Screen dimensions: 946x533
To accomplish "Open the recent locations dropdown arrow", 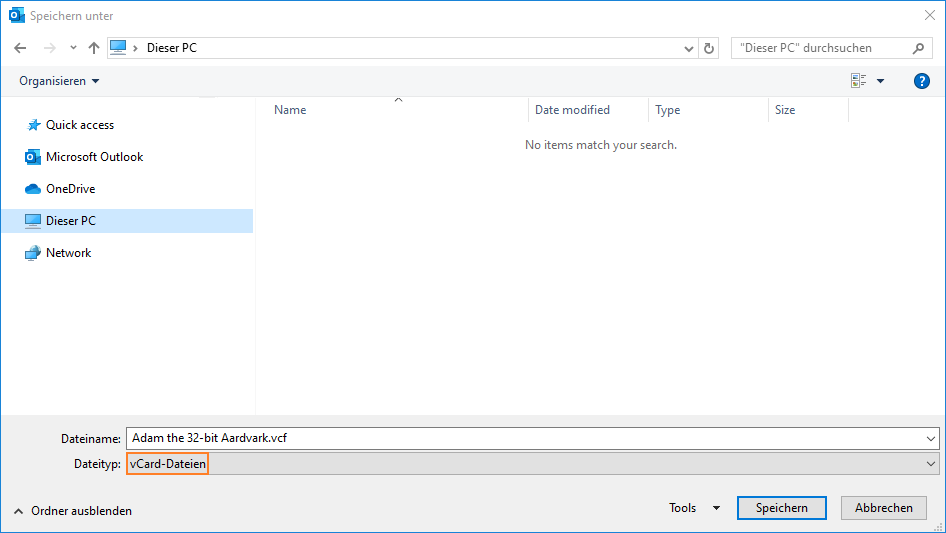I will (73, 48).
